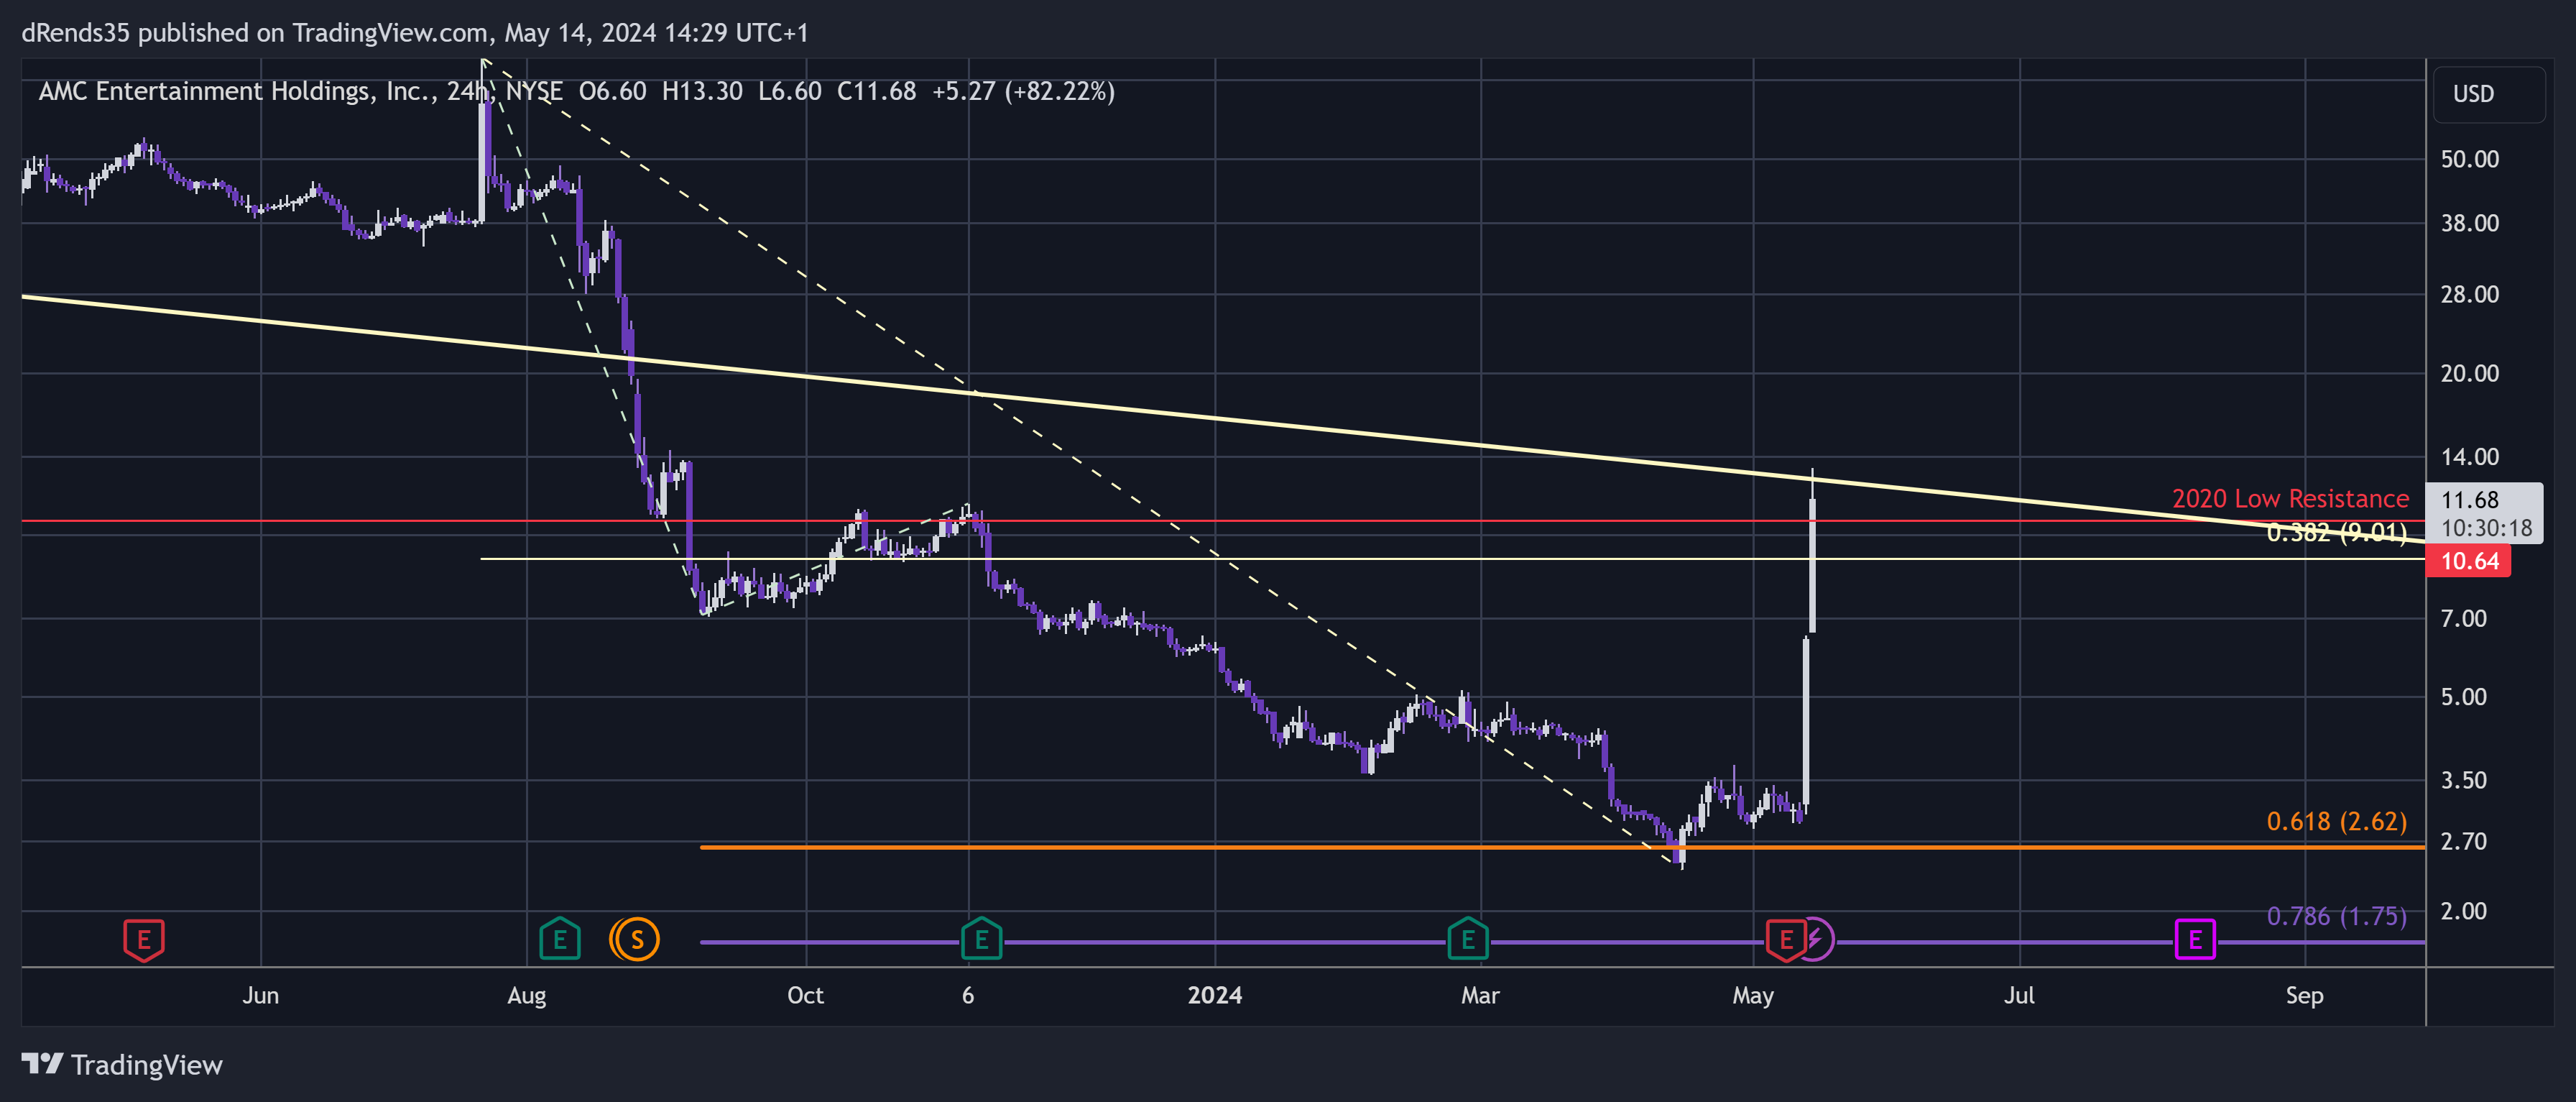Screen dimensions: 2576x1102
Task: Click the 3.50 price axis label
Action: 2463,780
